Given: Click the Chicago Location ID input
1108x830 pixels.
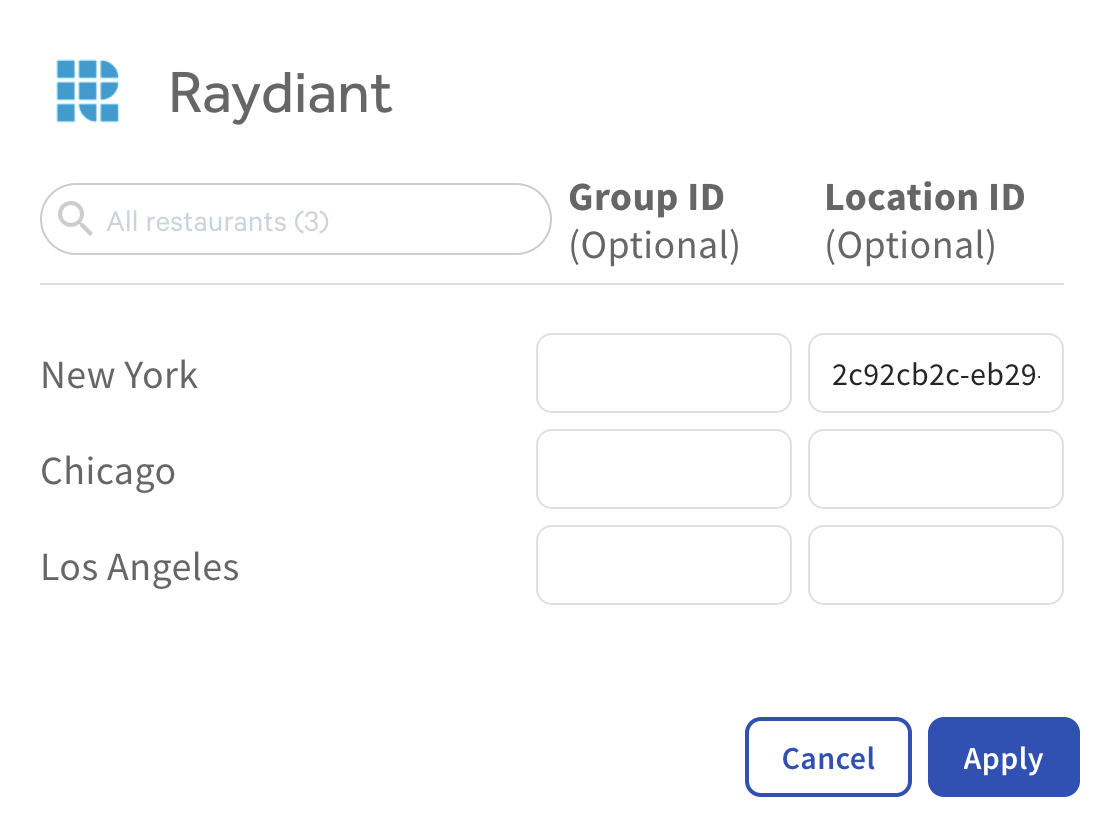Looking at the screenshot, I should (936, 469).
